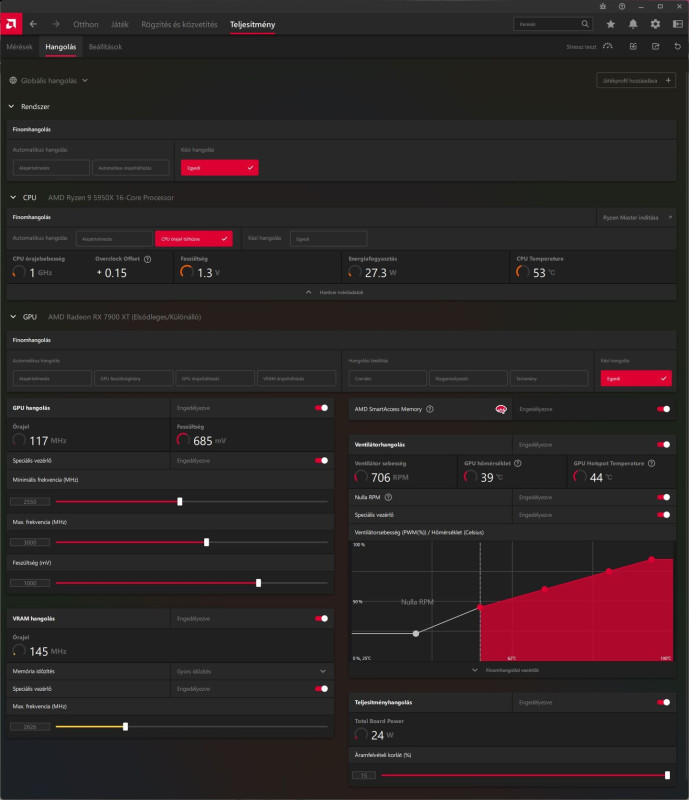Toggle Ventilátorhangolás switch
689x800 pixels.
[663, 444]
